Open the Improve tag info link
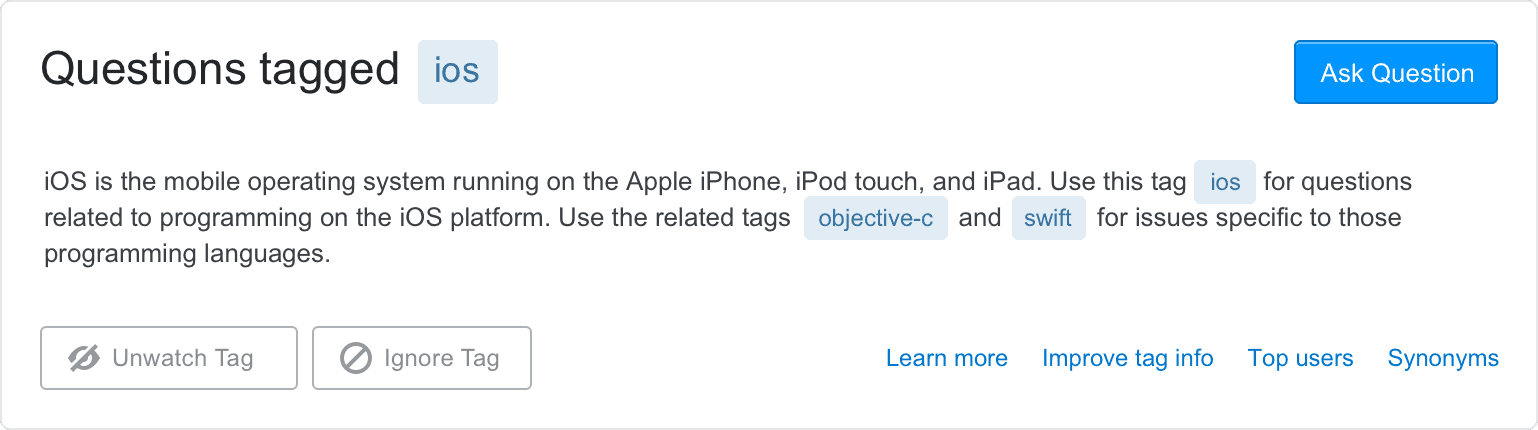Image resolution: width=1538 pixels, height=430 pixels. click(1128, 358)
